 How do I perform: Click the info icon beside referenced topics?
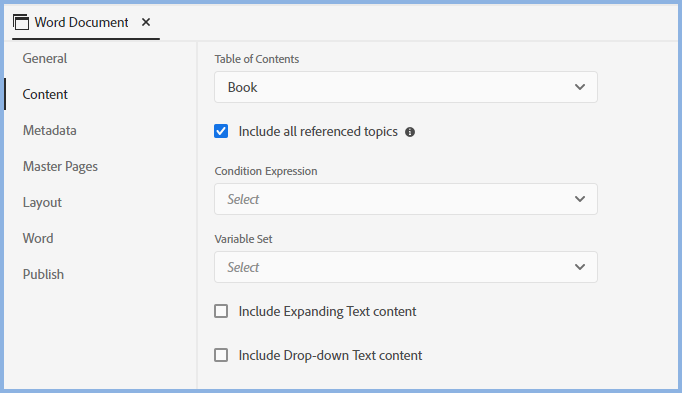410,132
